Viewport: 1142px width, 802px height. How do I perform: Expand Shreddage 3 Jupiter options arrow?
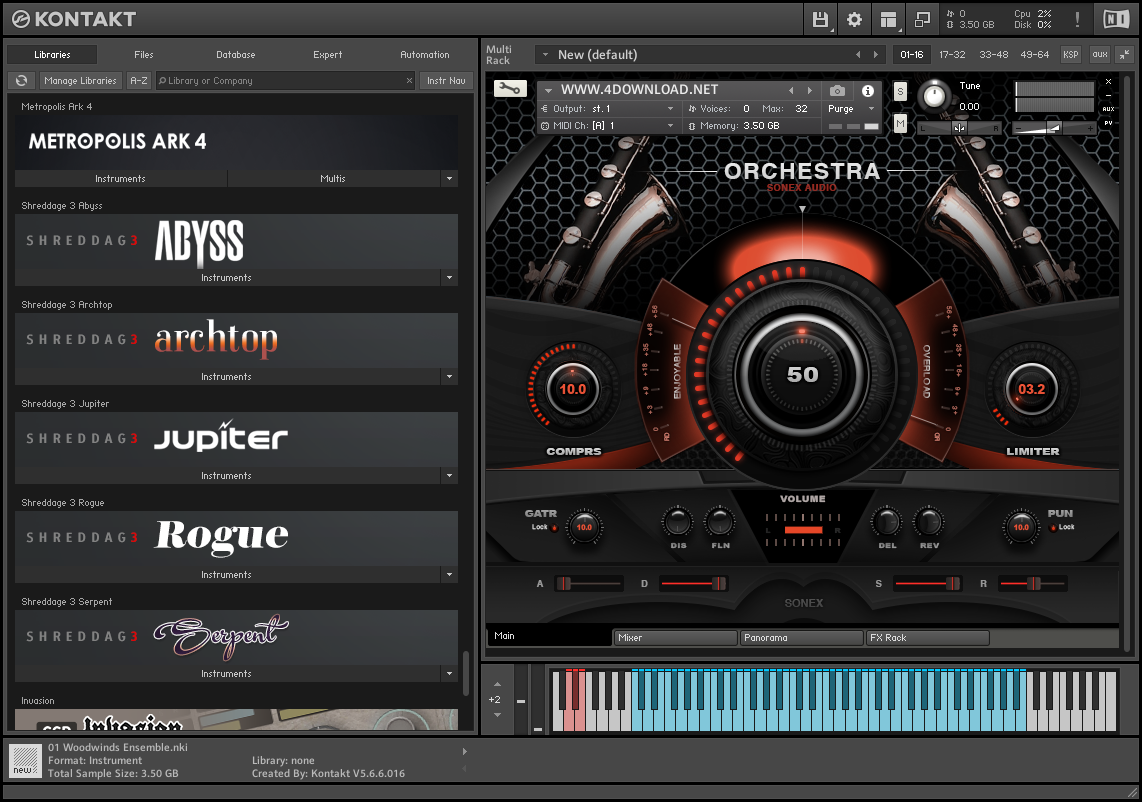pyautogui.click(x=449, y=476)
